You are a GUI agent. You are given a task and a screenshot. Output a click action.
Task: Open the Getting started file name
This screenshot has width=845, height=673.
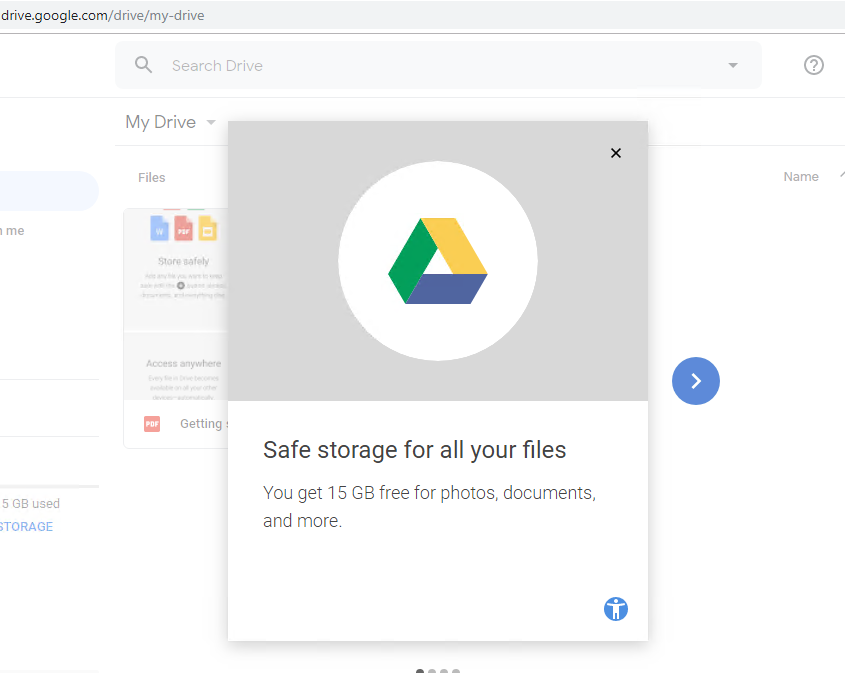(204, 424)
